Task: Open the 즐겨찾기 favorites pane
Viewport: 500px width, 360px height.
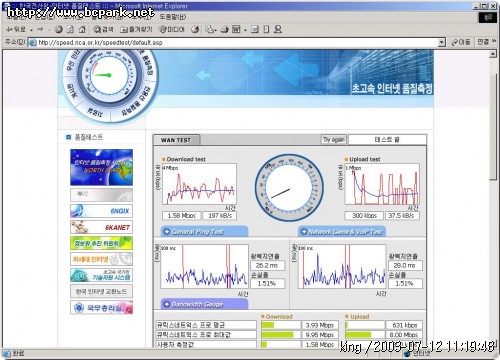Action: [136, 30]
